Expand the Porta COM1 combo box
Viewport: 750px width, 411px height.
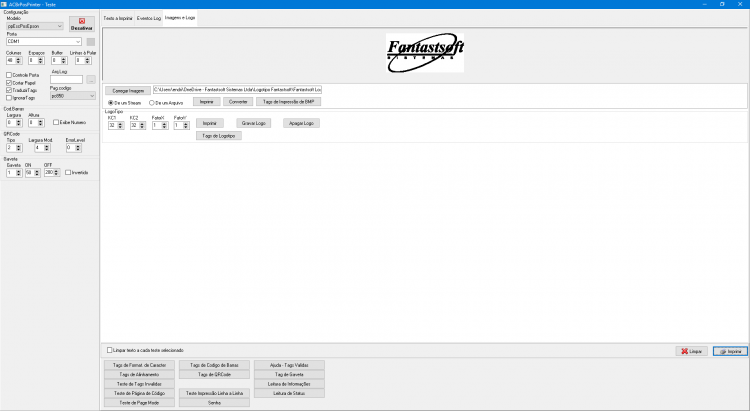click(x=44, y=42)
